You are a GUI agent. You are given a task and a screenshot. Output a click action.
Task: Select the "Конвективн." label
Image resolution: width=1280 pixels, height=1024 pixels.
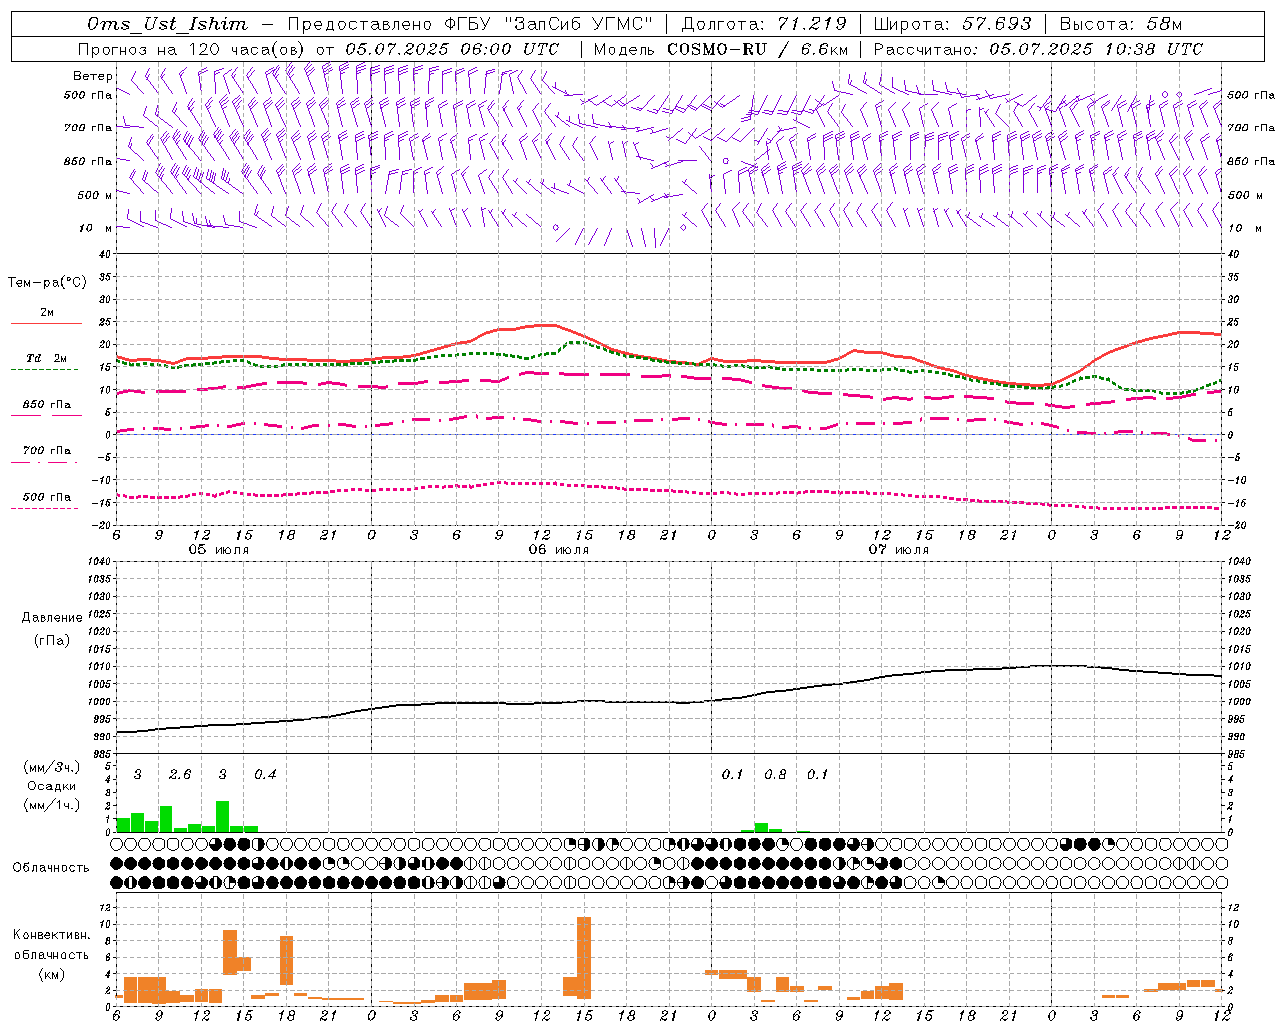(x=51, y=935)
